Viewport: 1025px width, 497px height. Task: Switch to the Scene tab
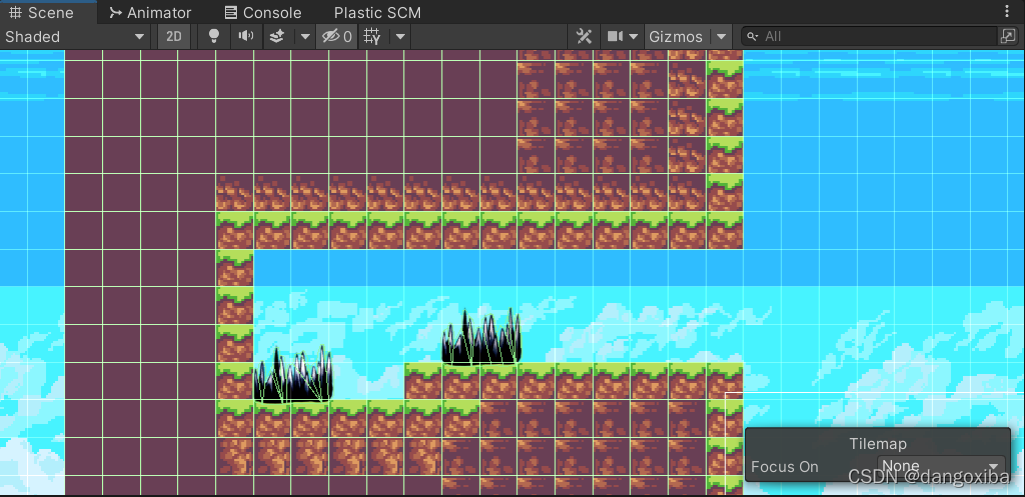[42, 12]
